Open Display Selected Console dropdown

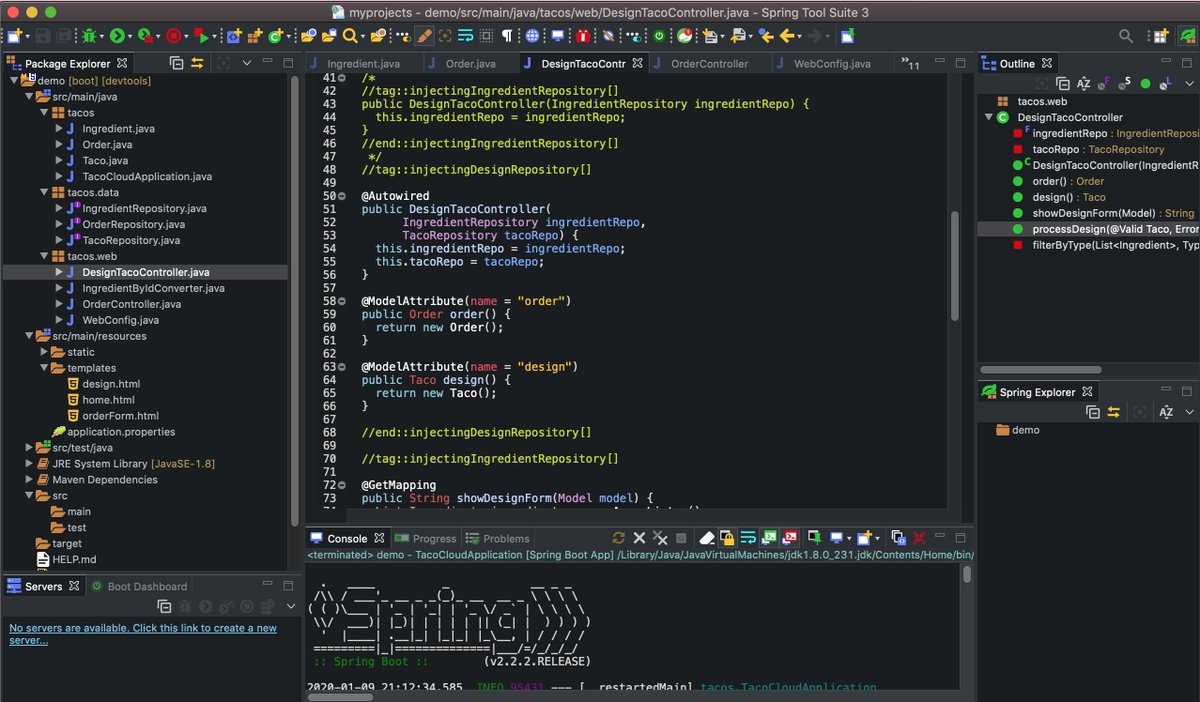pyautogui.click(x=849, y=538)
